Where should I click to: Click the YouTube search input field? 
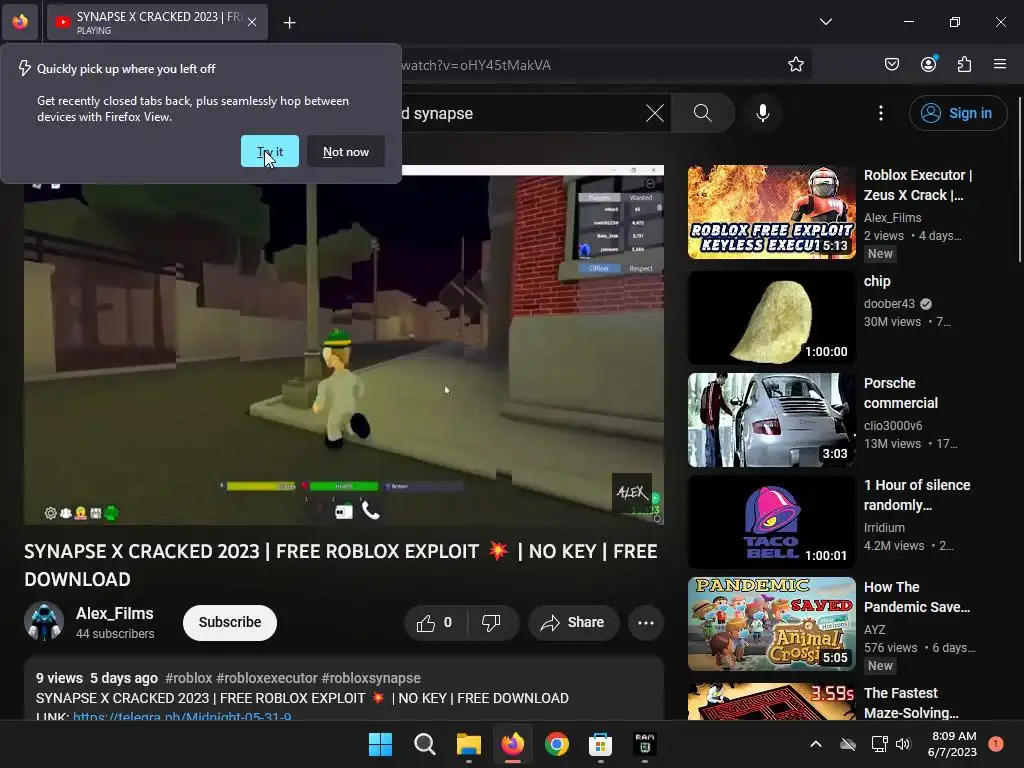point(522,113)
